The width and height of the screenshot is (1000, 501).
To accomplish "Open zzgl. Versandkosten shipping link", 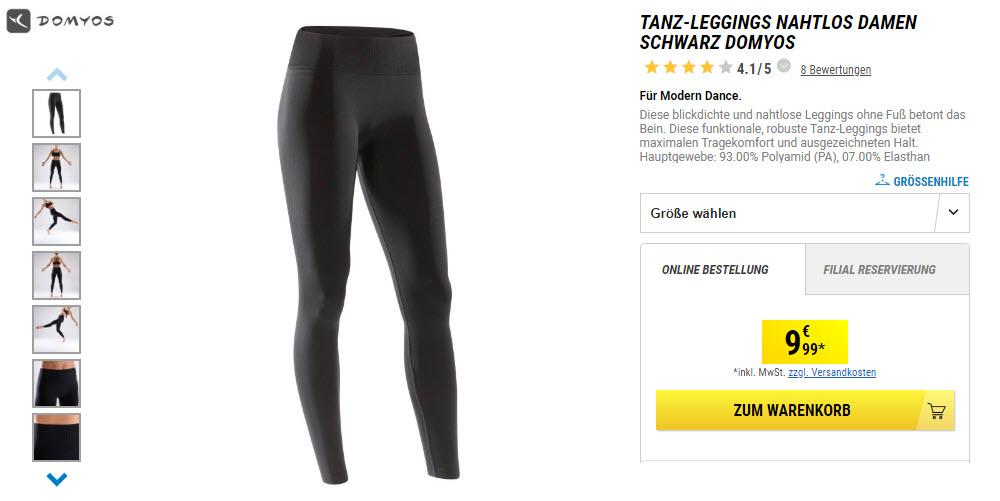I will click(x=832, y=372).
